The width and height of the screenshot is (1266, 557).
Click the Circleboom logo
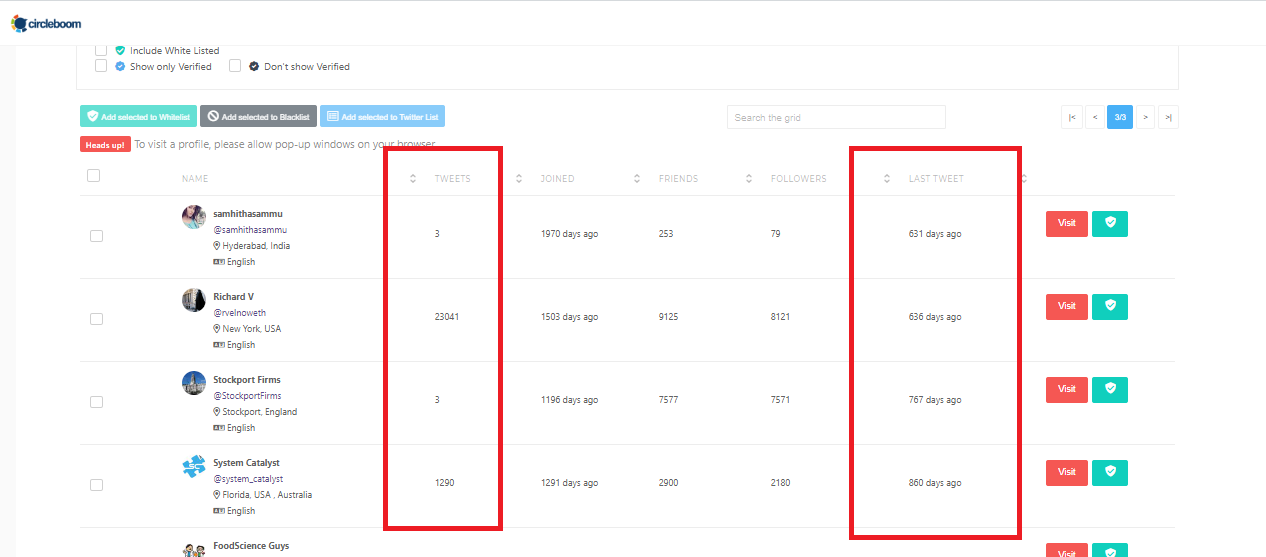tap(47, 22)
